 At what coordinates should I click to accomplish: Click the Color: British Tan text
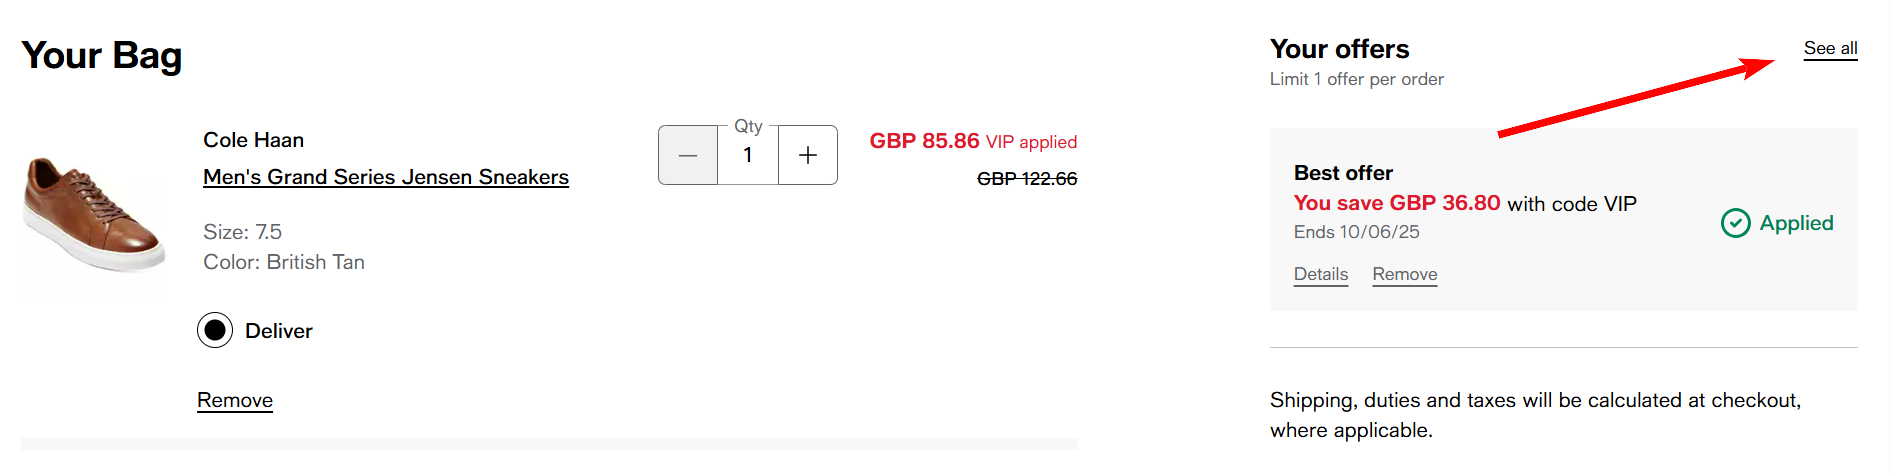coord(284,262)
